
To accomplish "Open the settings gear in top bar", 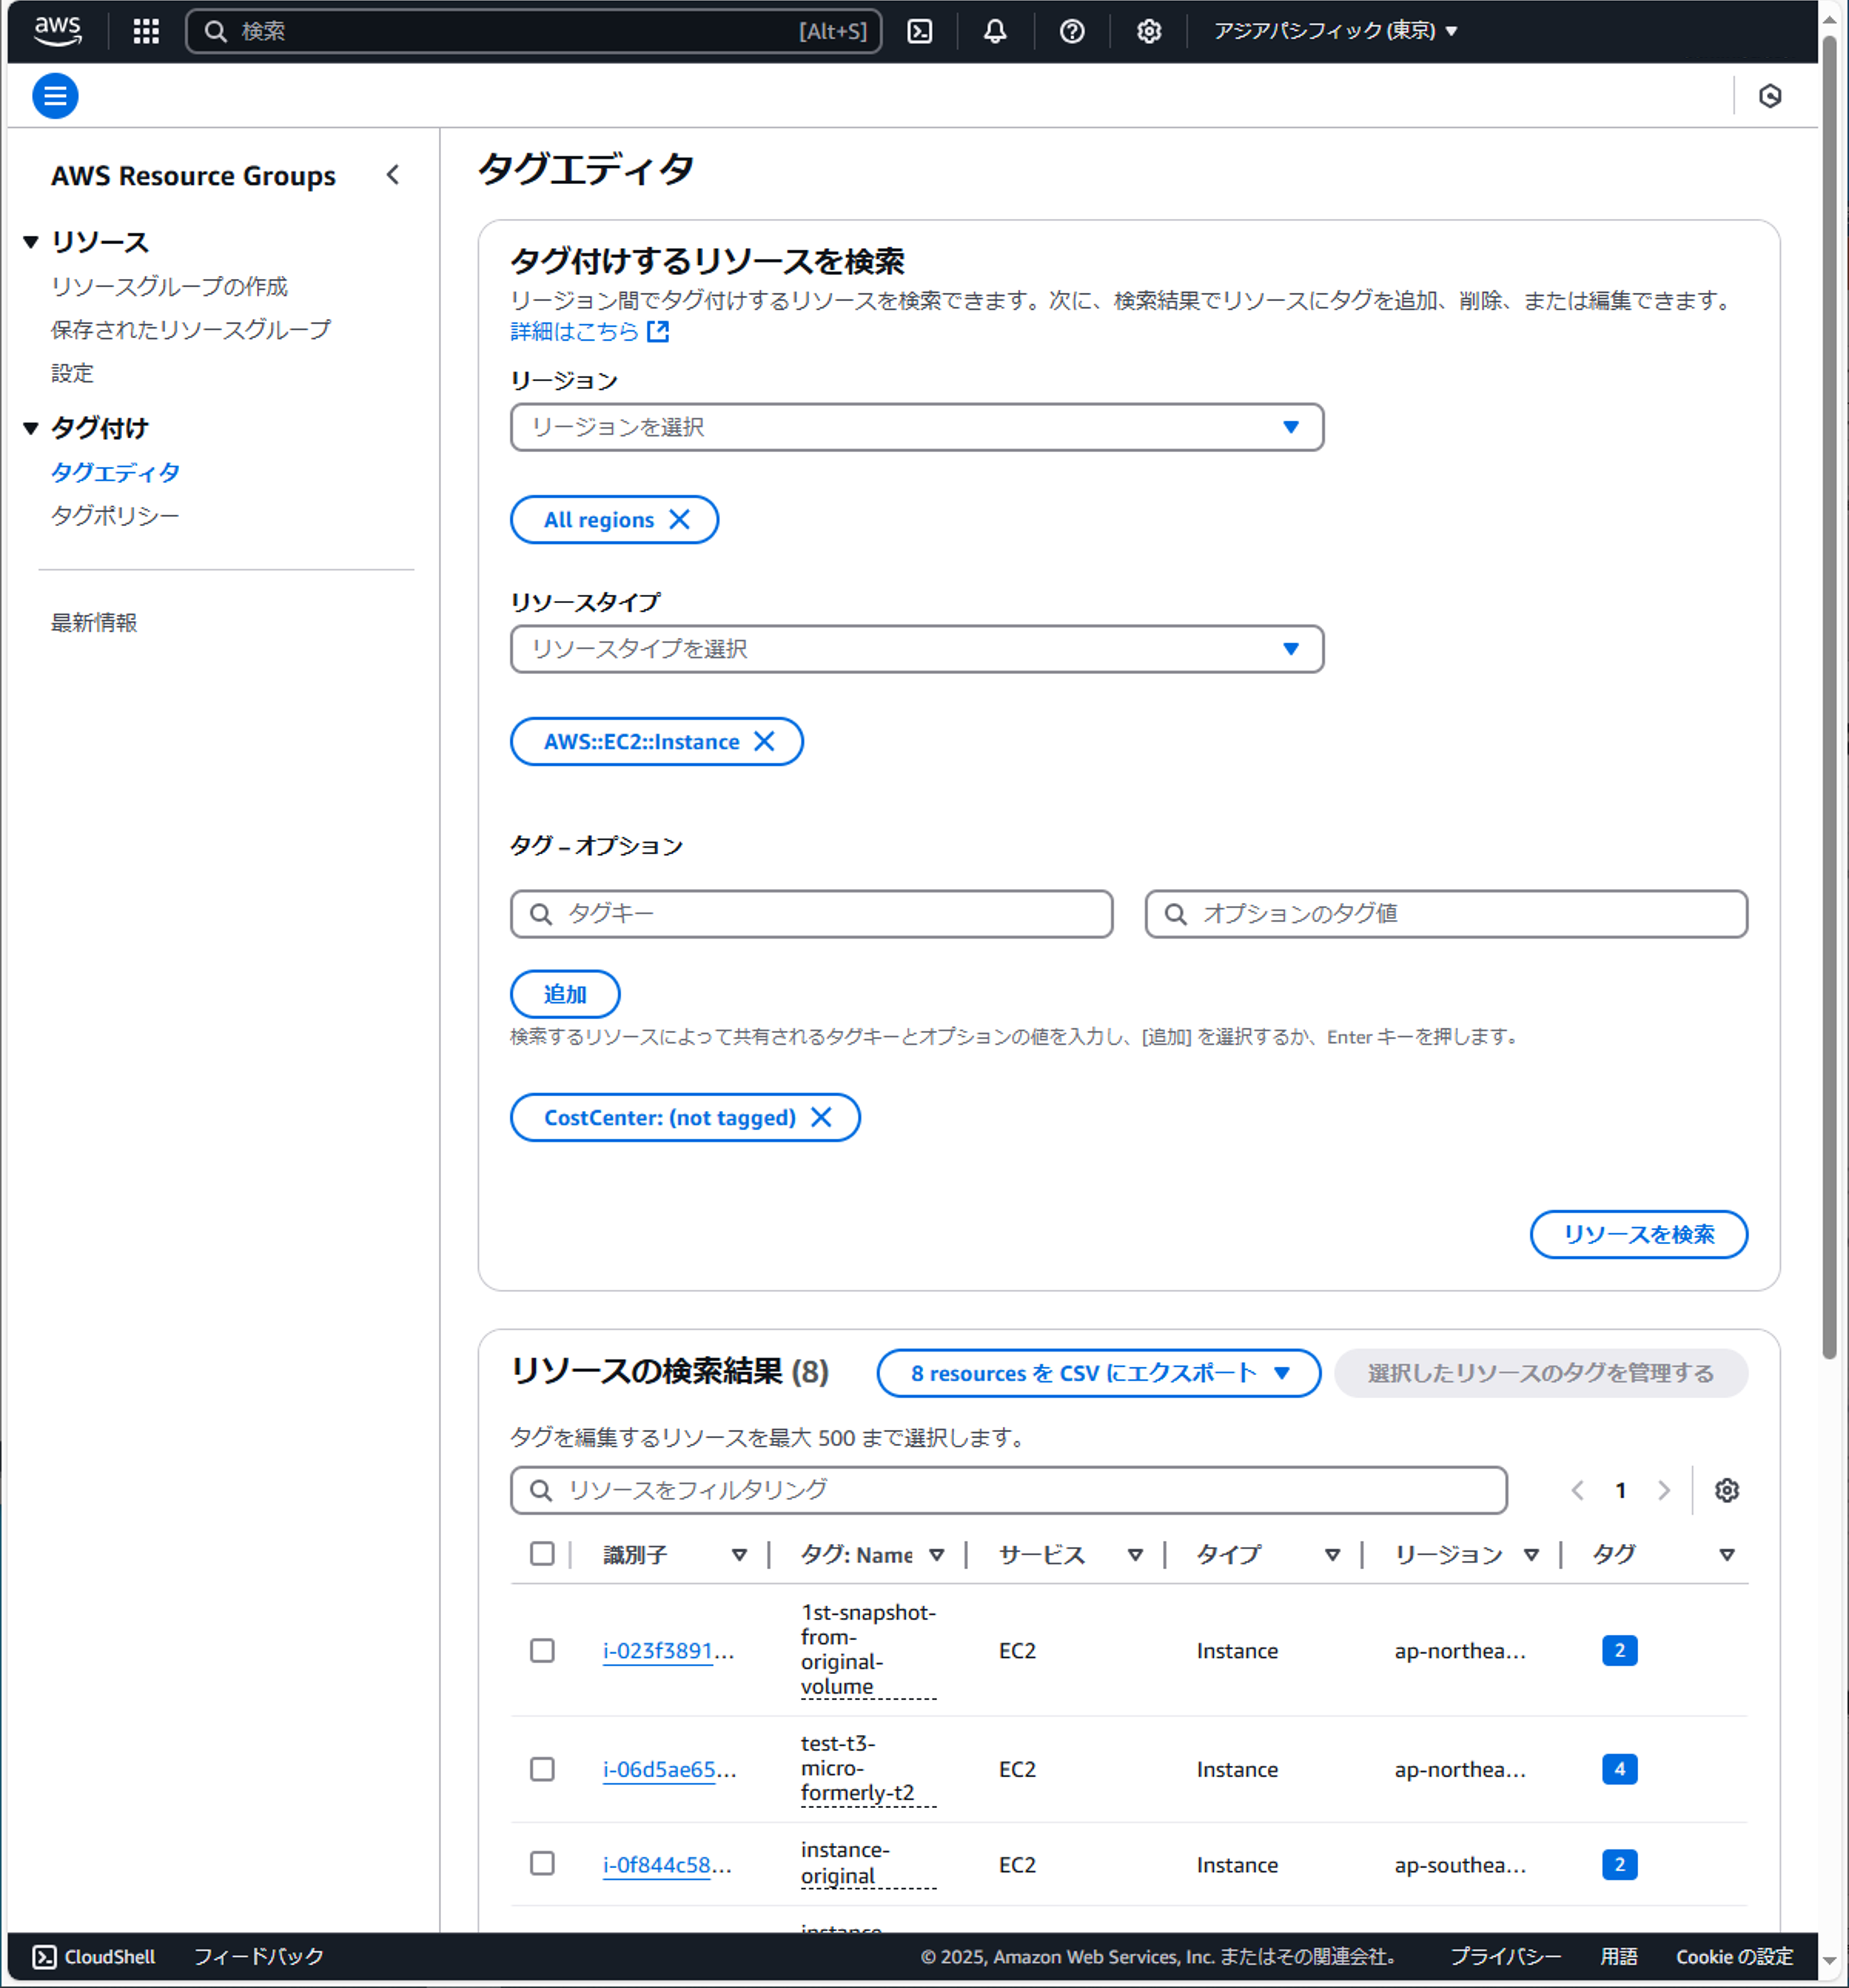I will coord(1148,31).
